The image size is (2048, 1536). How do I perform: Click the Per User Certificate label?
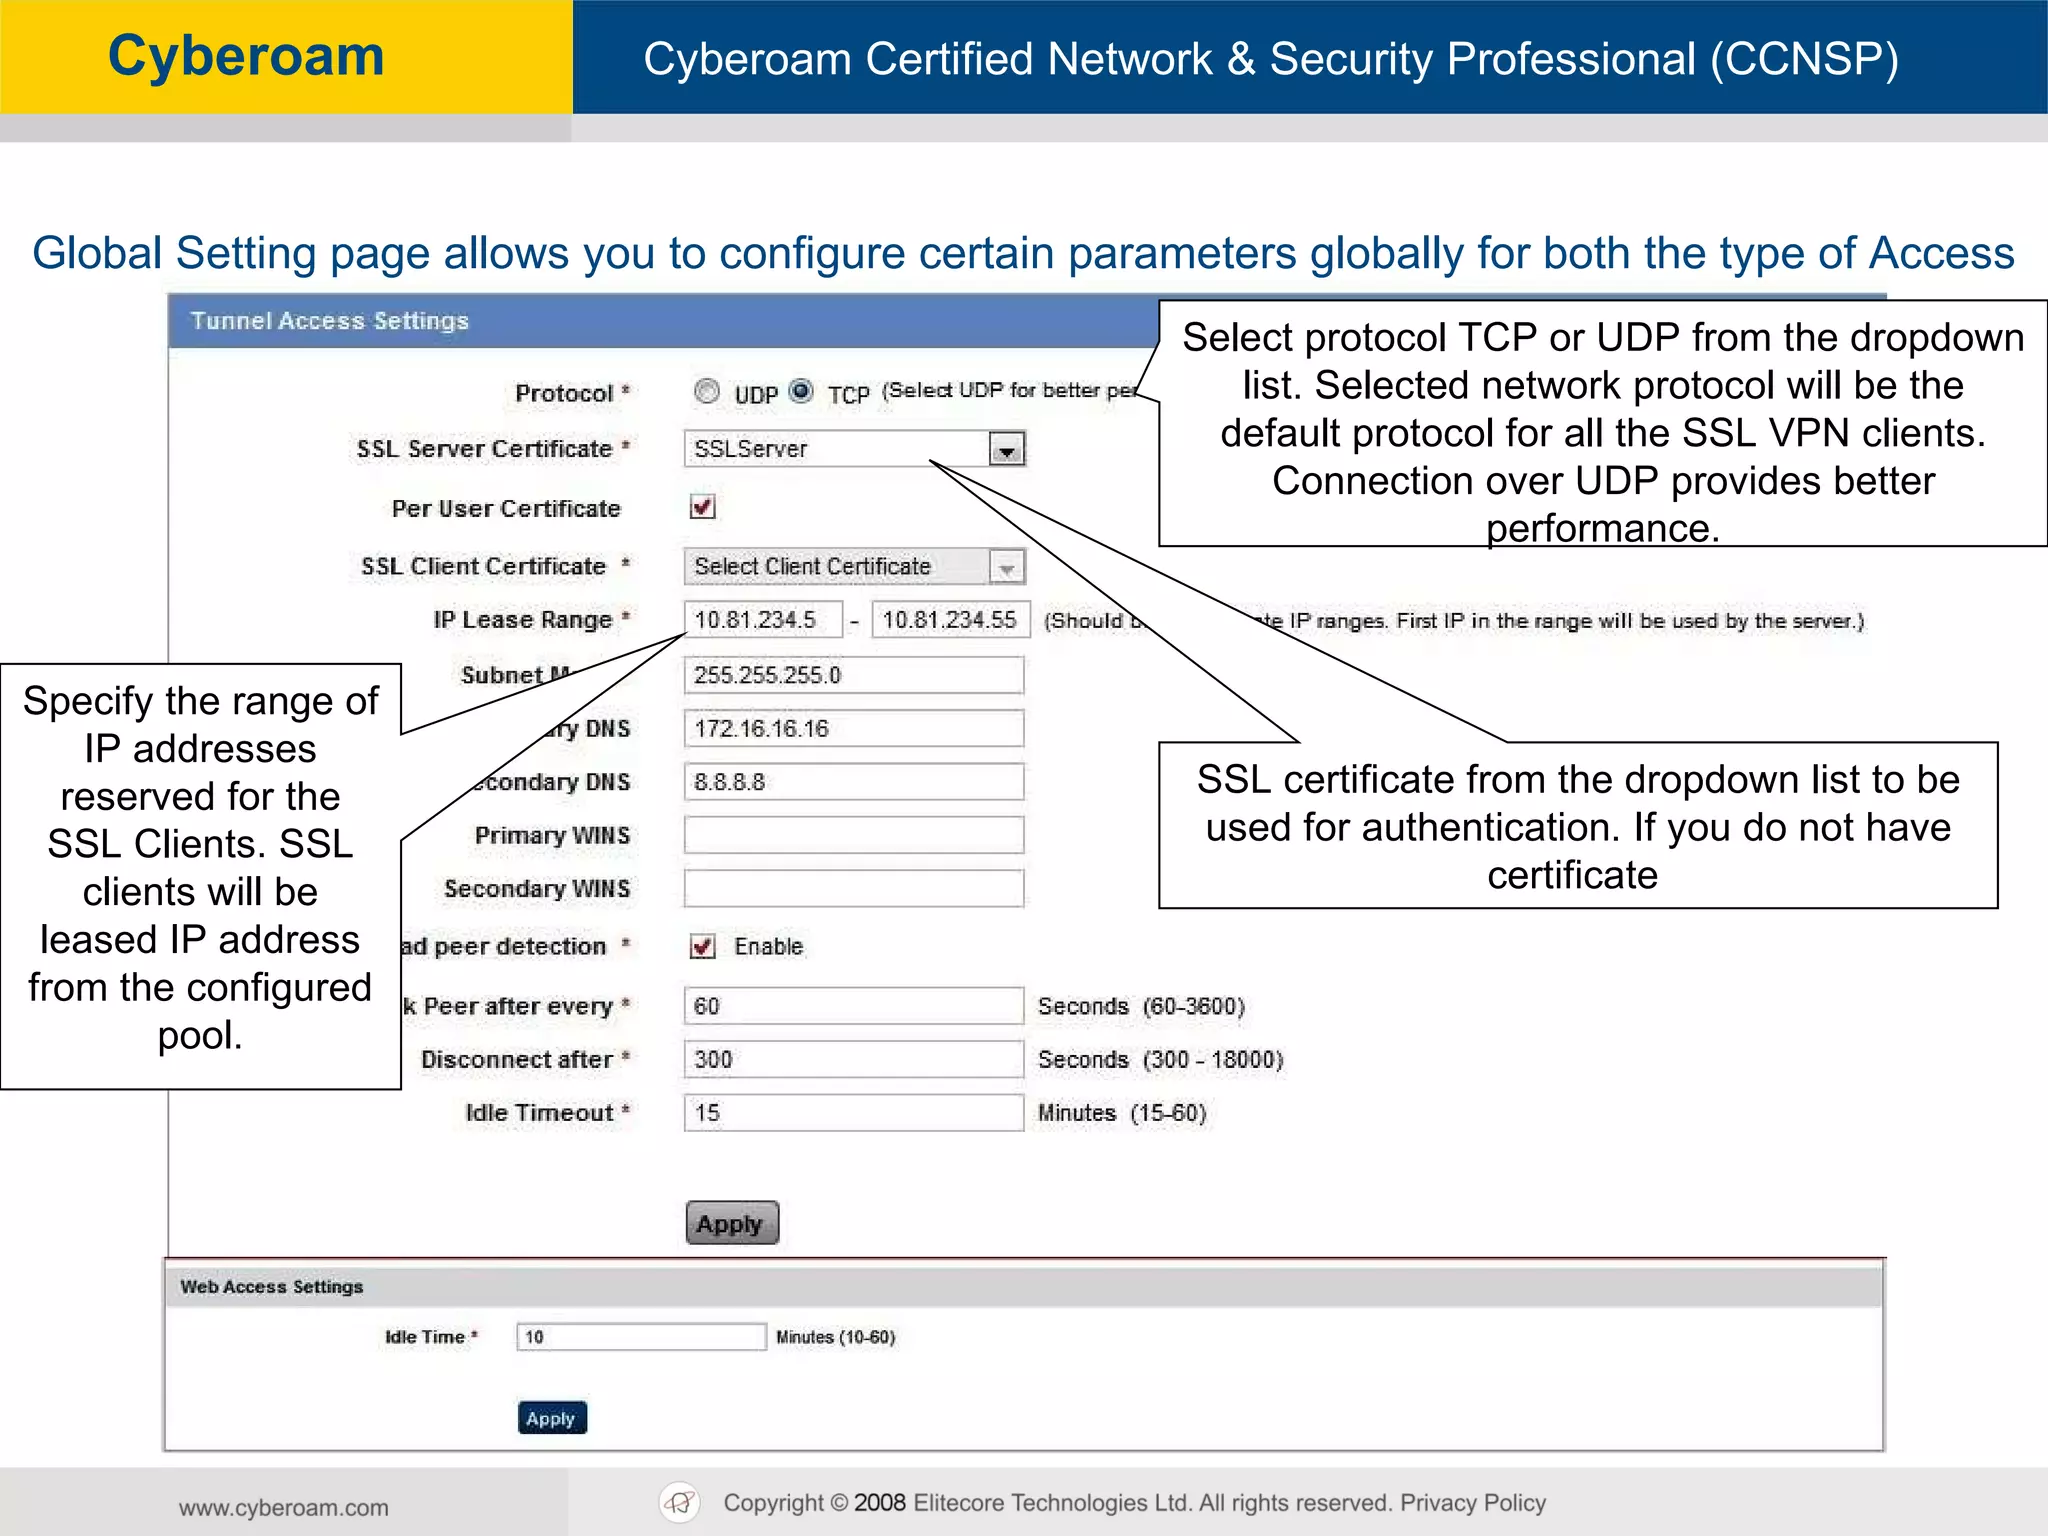pyautogui.click(x=506, y=508)
